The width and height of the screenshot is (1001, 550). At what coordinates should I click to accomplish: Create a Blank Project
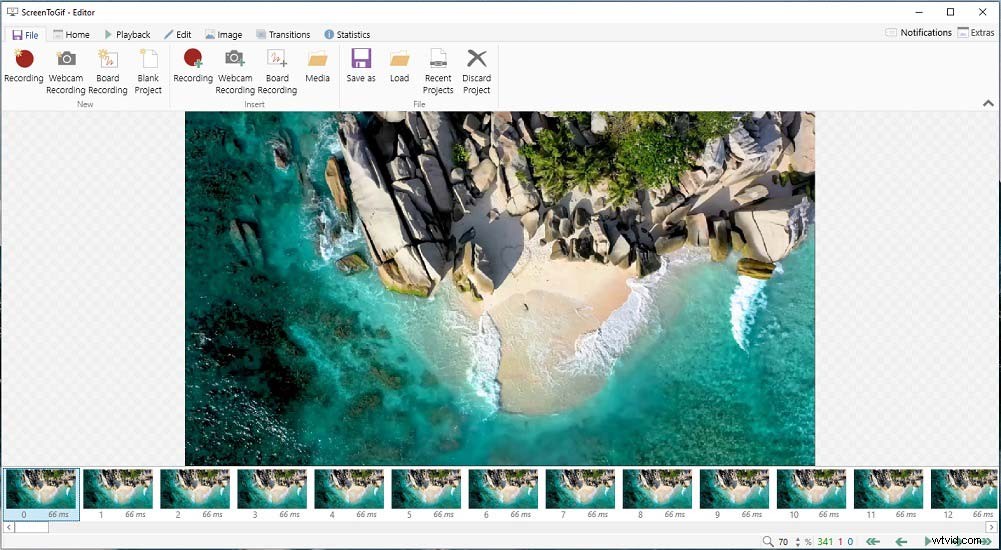tap(148, 71)
